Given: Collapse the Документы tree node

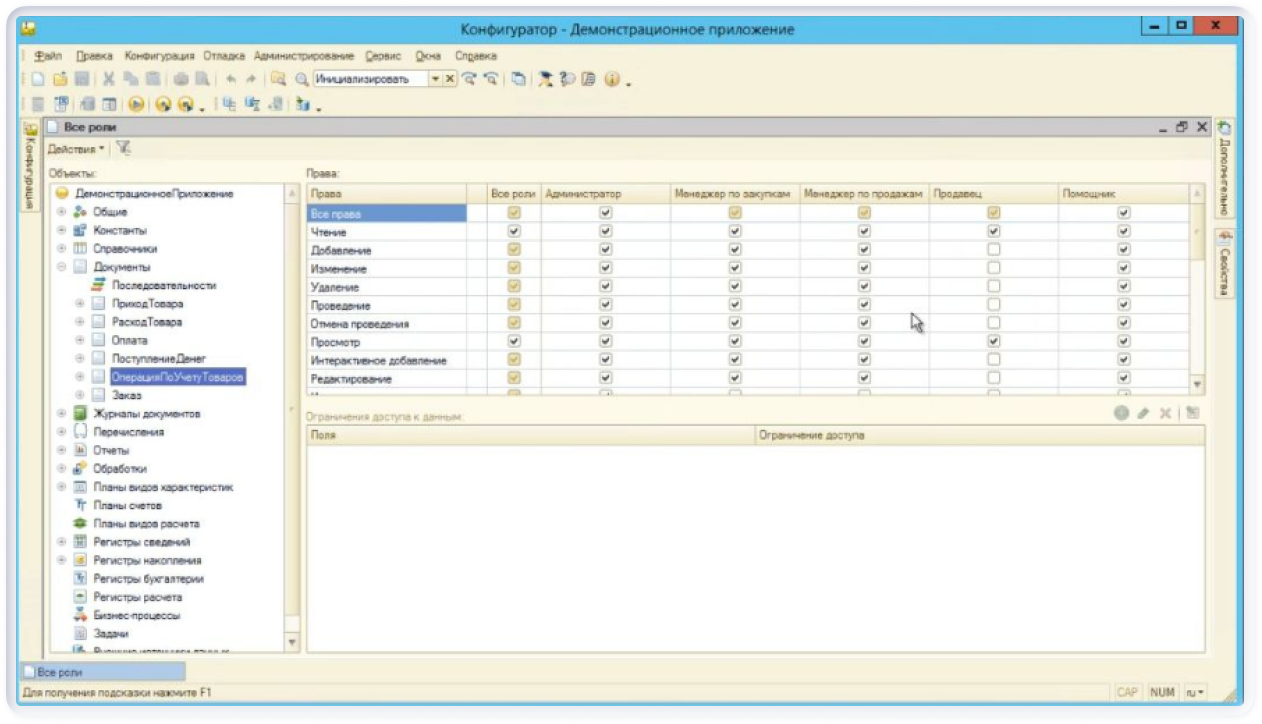Looking at the screenshot, I should [x=62, y=267].
